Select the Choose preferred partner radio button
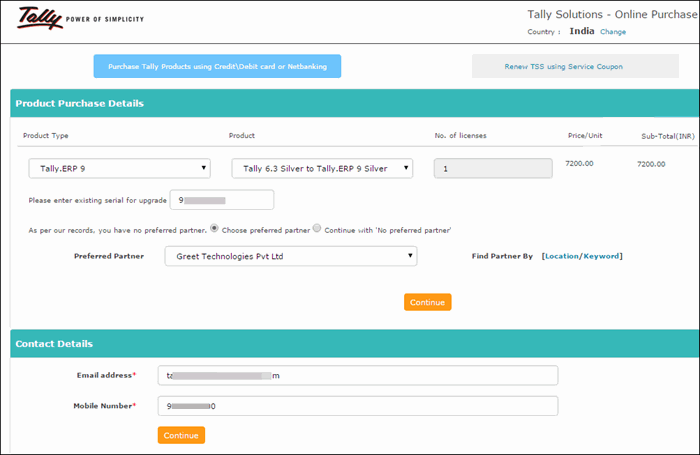The height and width of the screenshot is (455, 700). pos(214,228)
